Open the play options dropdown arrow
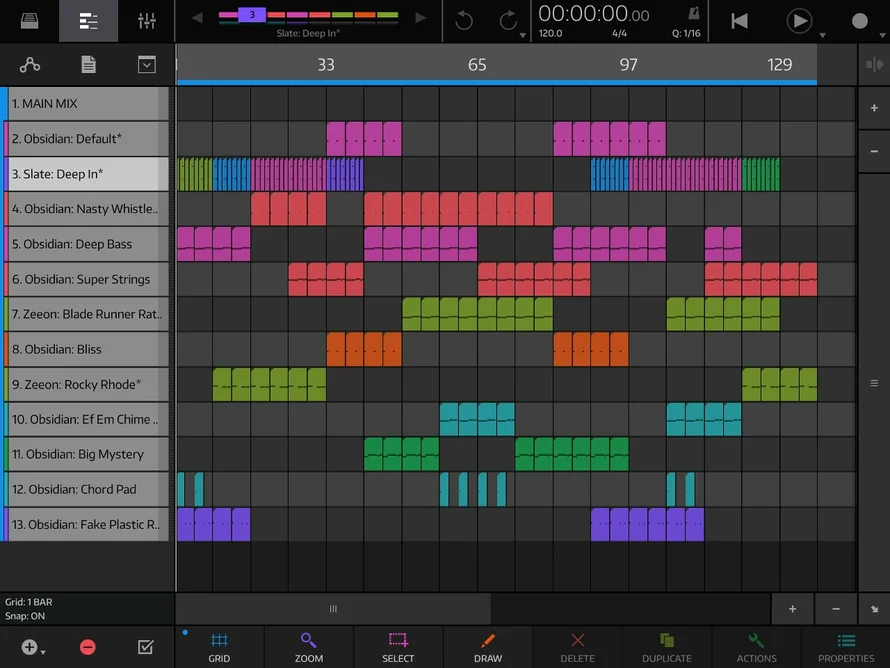The image size is (890, 668). [822, 36]
